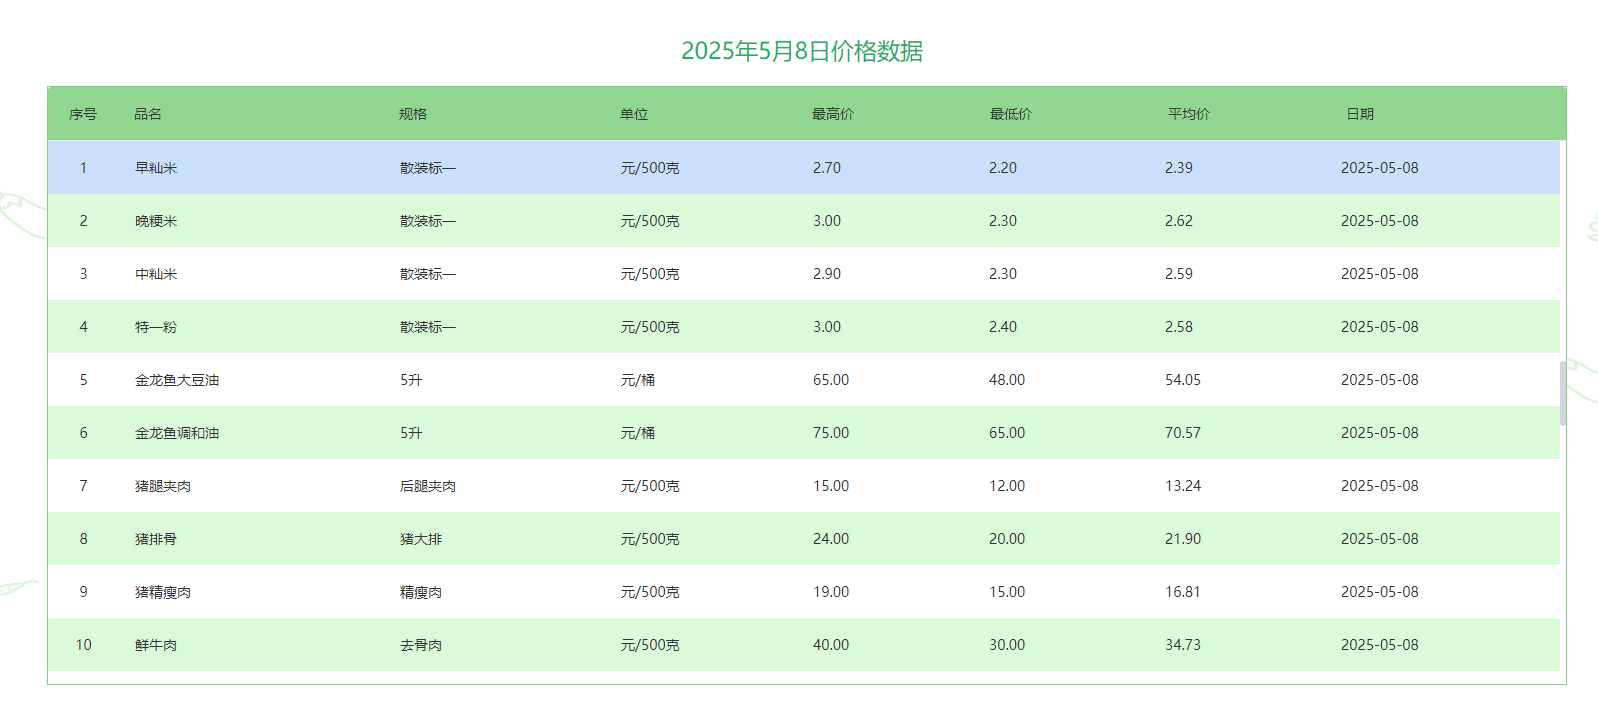Click the 金龙鱼调和油 product name
This screenshot has width=1598, height=702.
[x=177, y=433]
